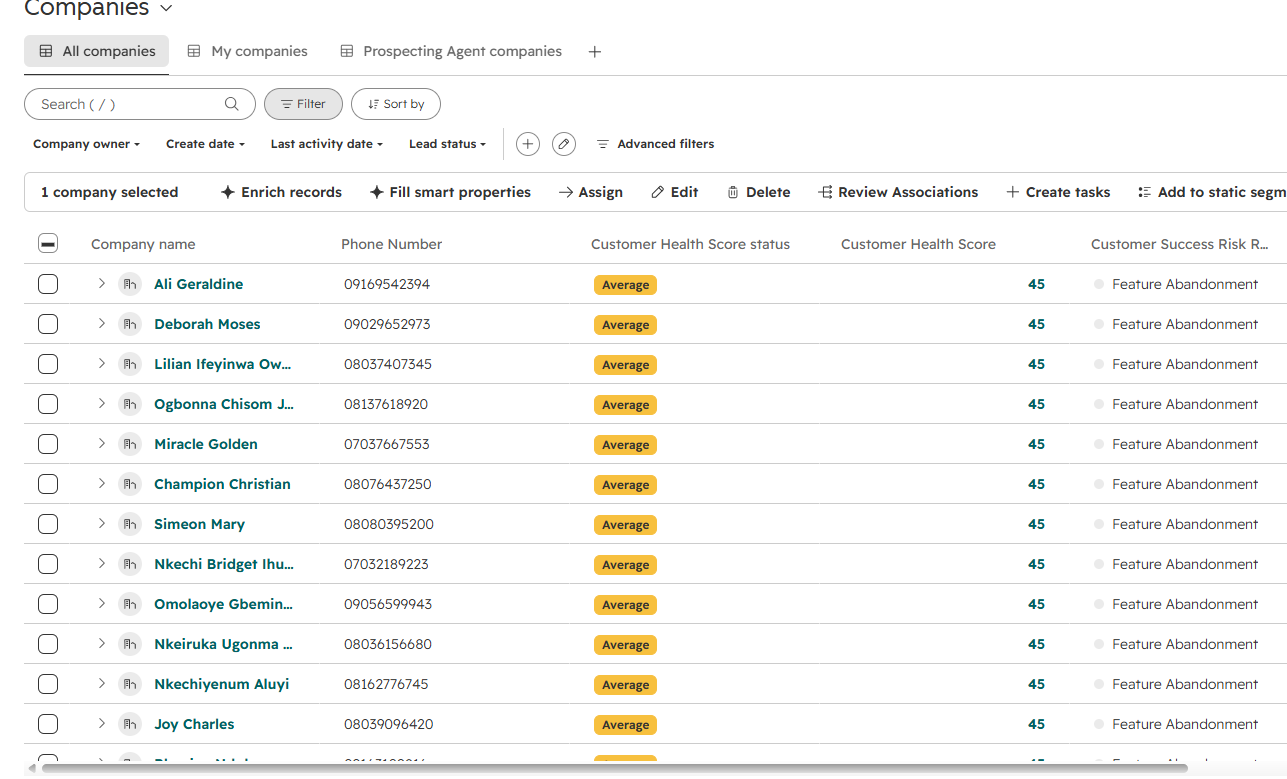The height and width of the screenshot is (779, 1287).
Task: Click the search magnifier icon
Action: tap(232, 104)
